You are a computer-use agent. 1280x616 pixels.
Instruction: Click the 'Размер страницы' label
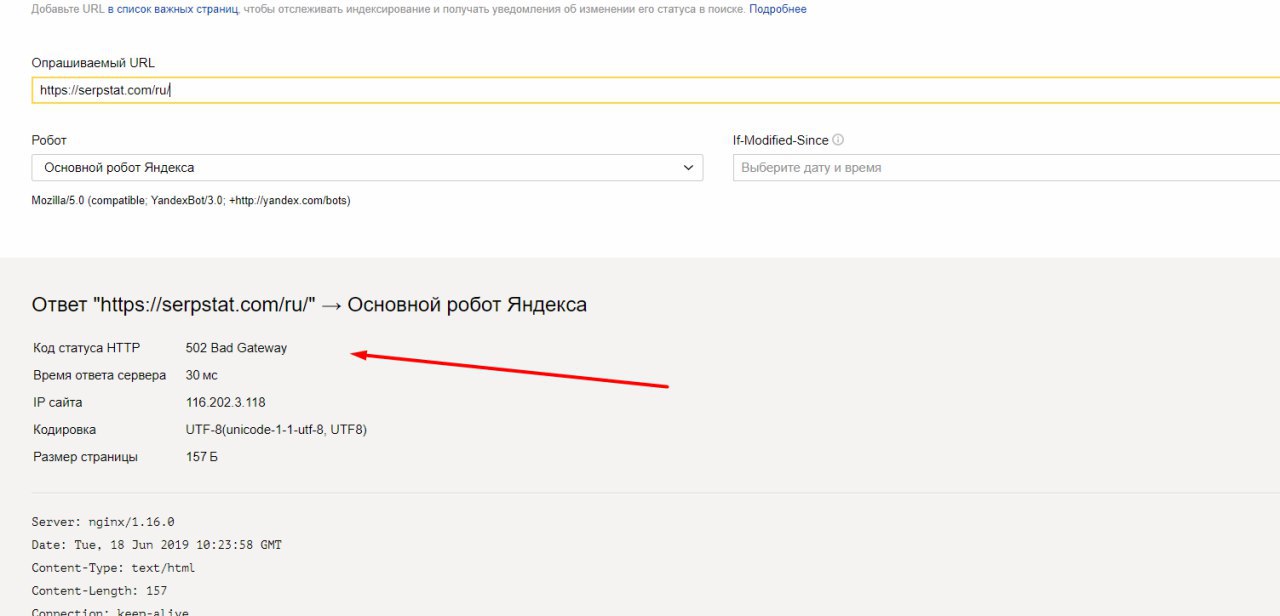tap(86, 457)
